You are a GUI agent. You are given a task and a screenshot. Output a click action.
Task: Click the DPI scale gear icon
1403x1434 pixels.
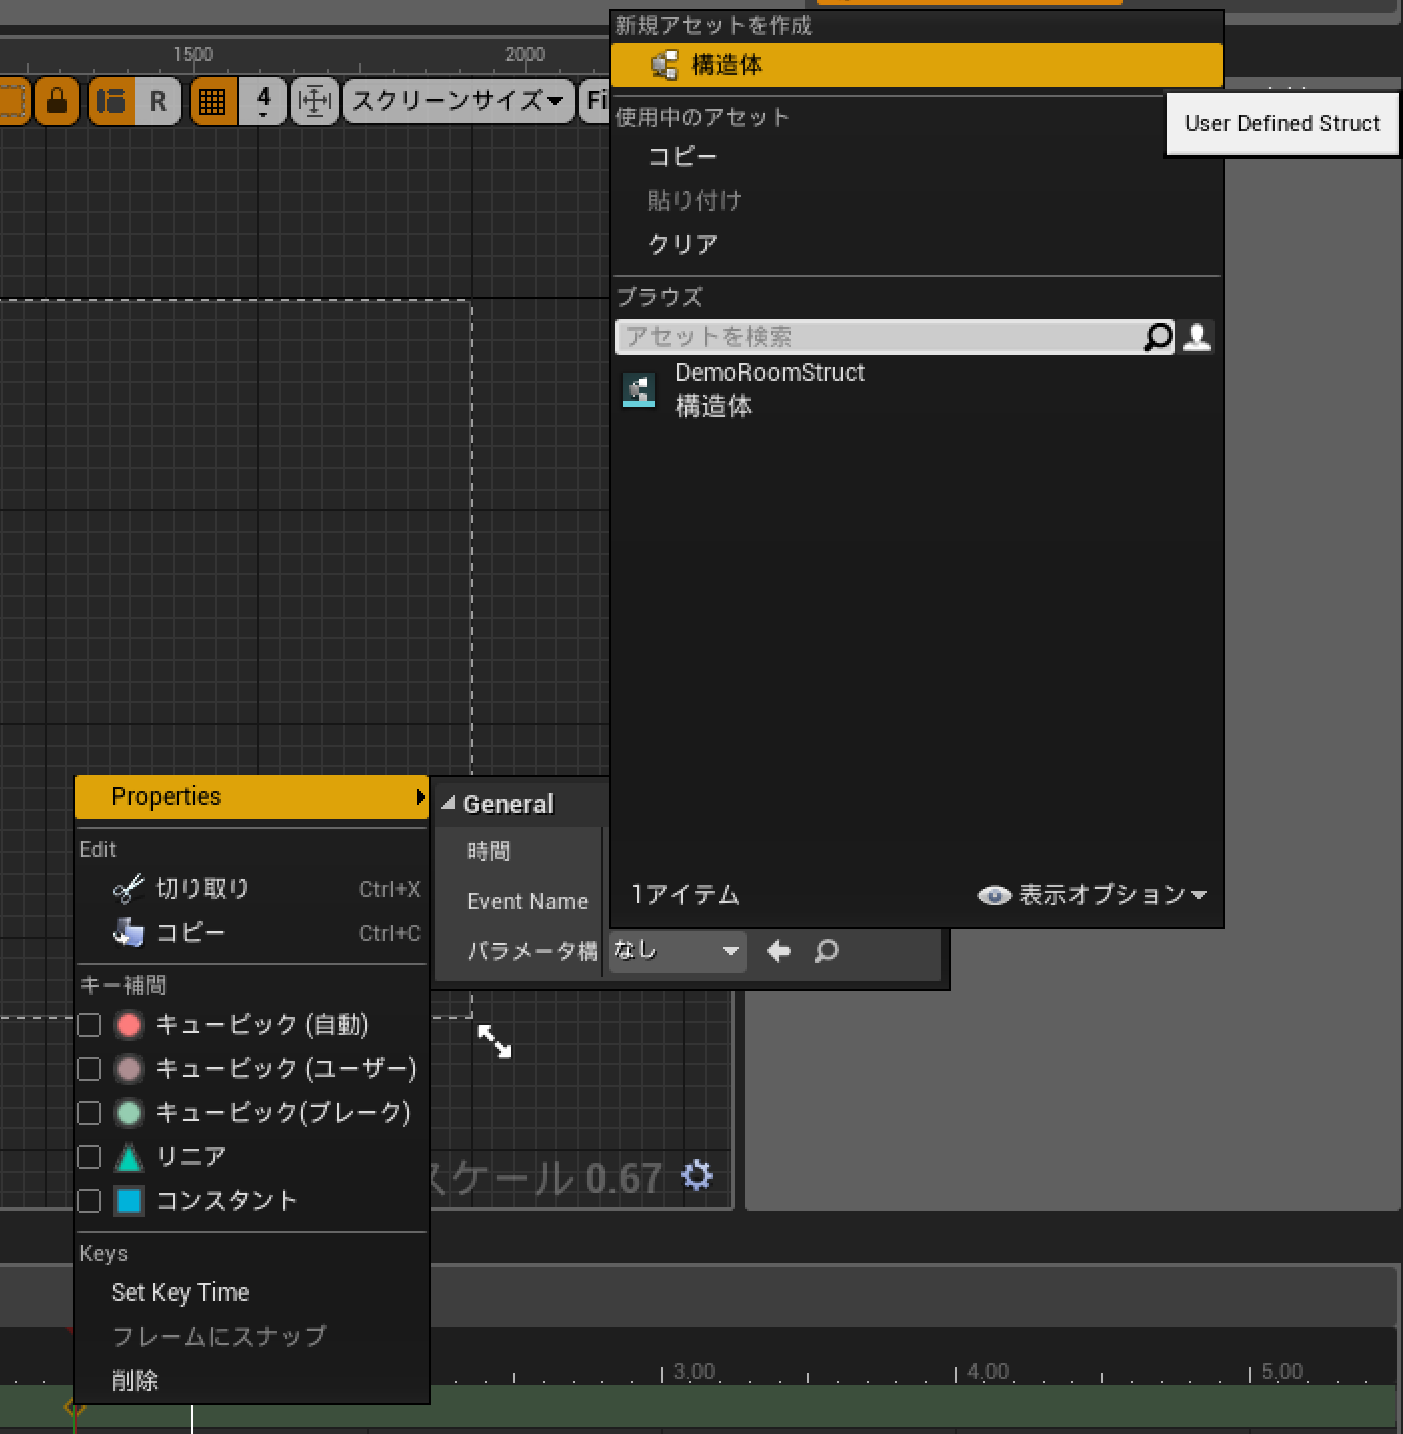pyautogui.click(x=697, y=1175)
